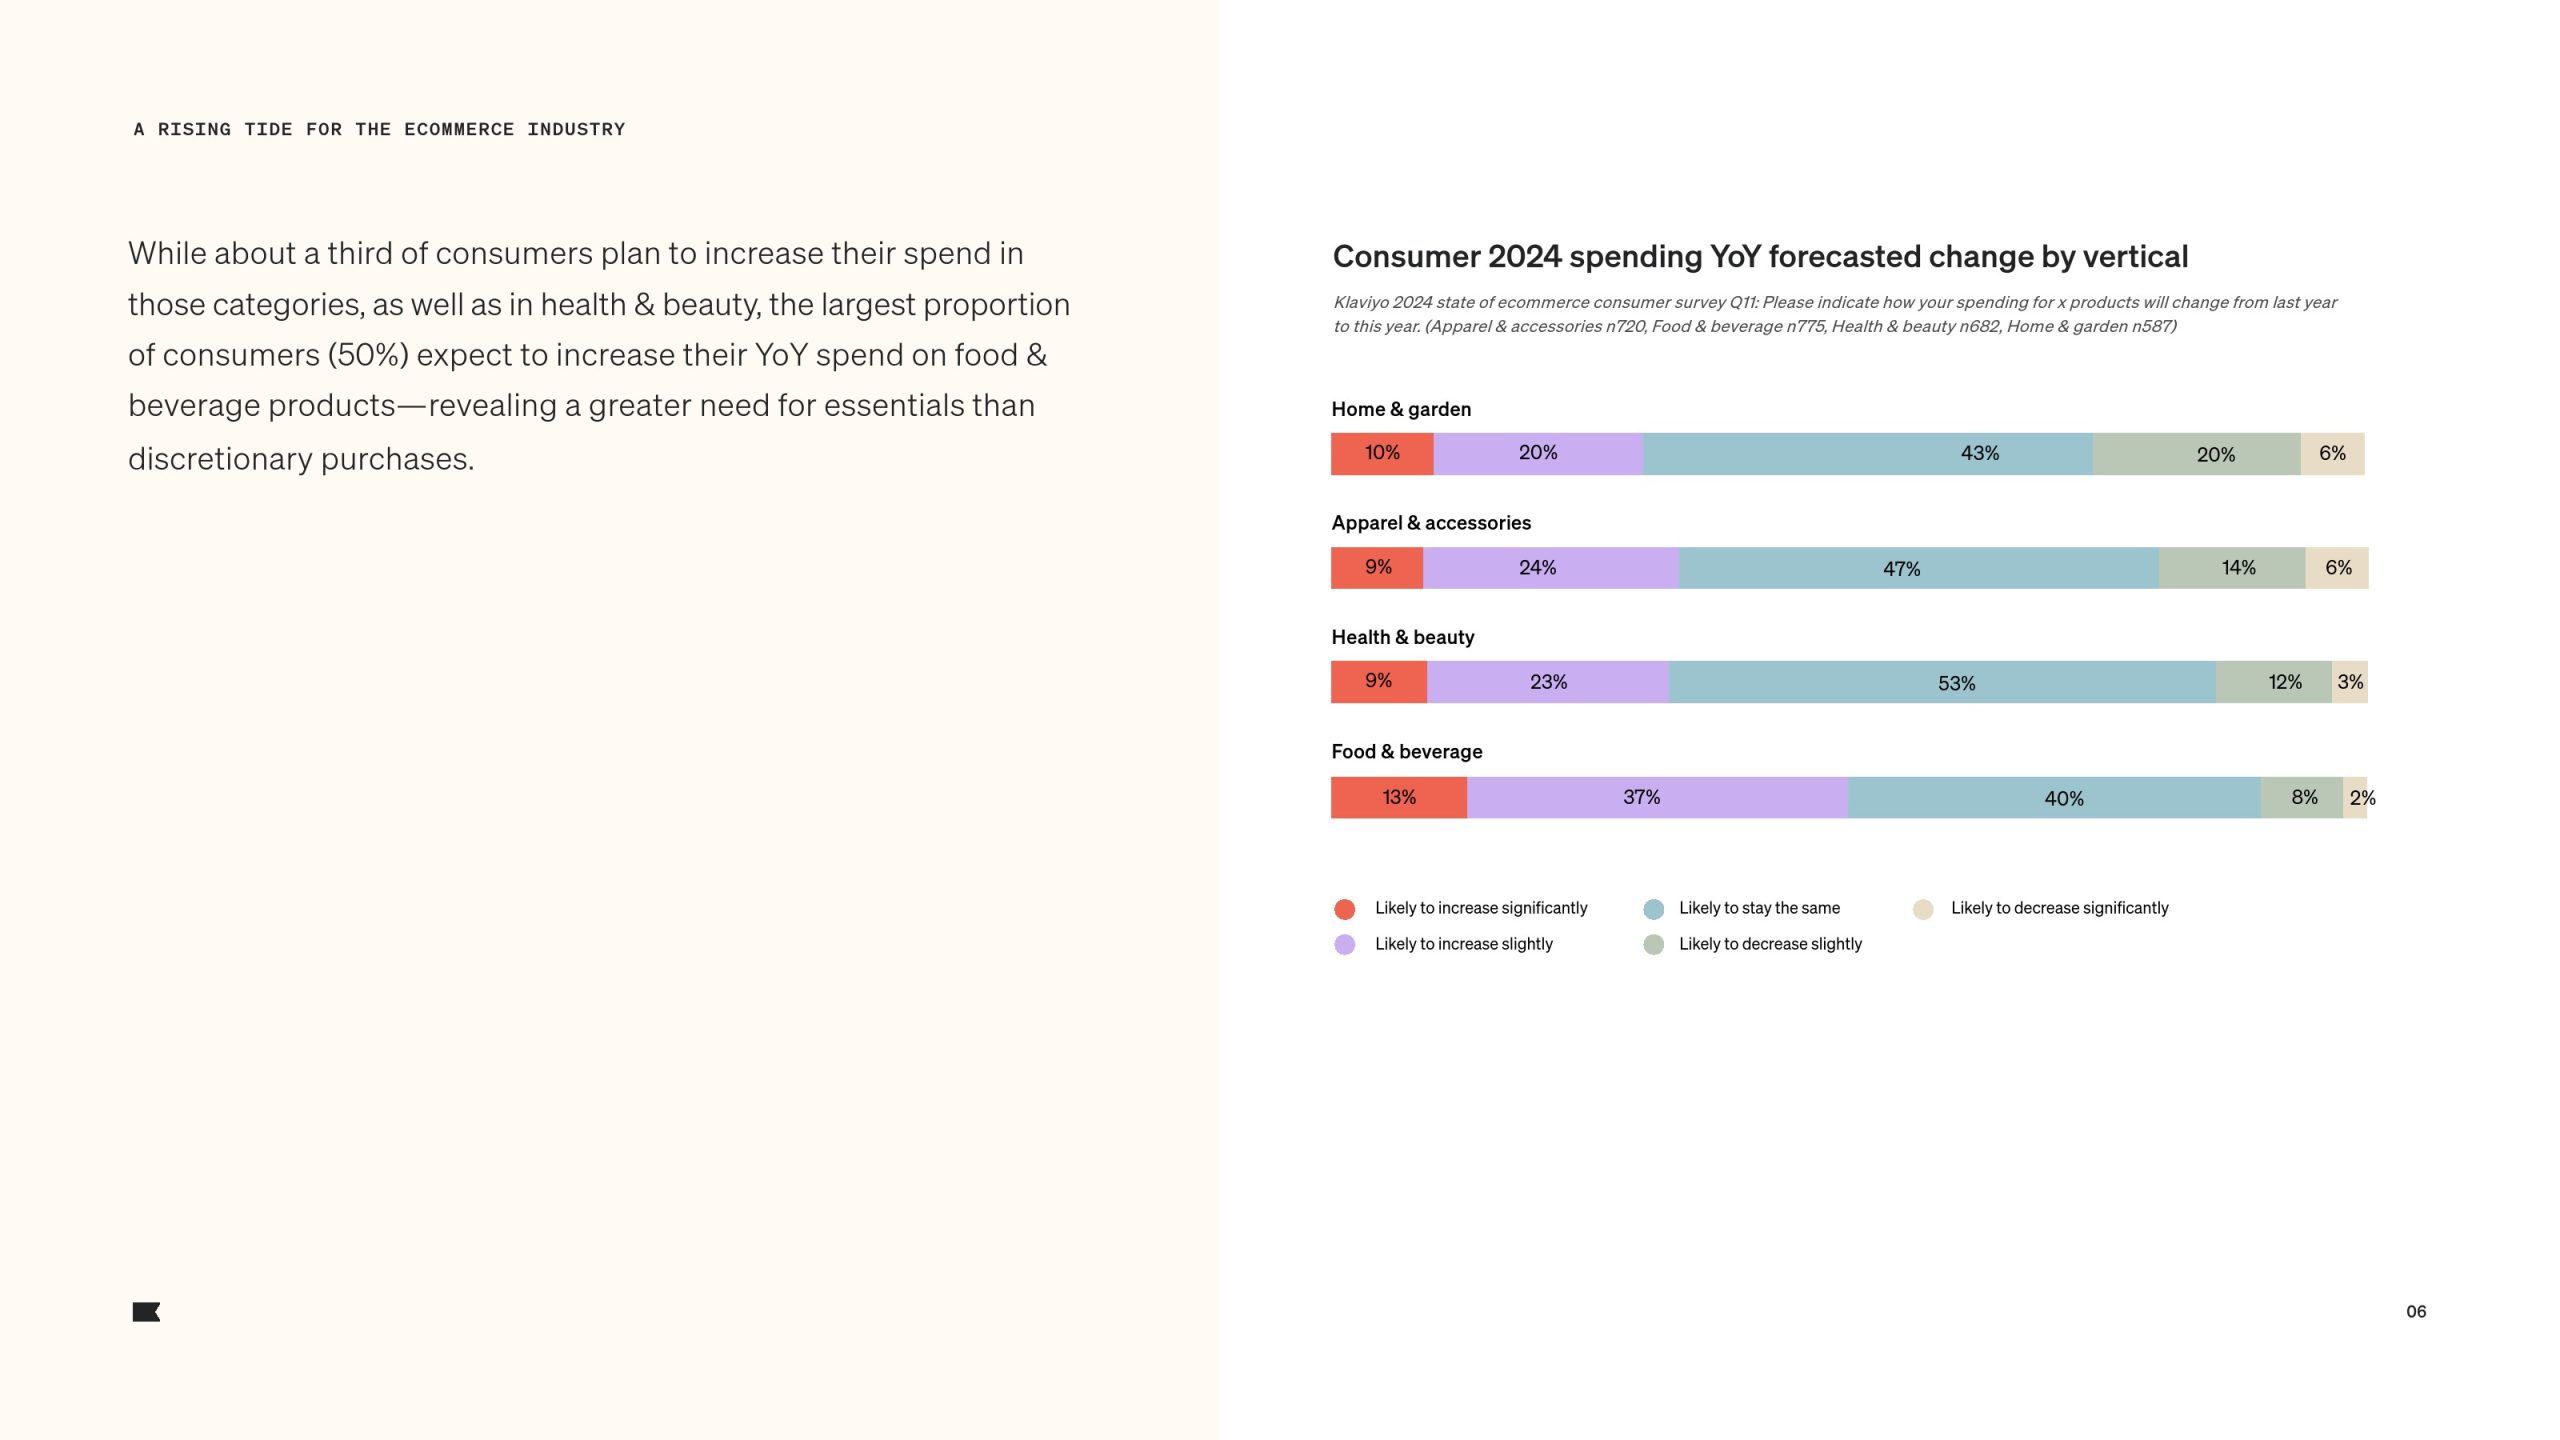The width and height of the screenshot is (2560, 1440).
Task: Click the blue 'stay the same' legend dot
Action: tap(1653, 909)
